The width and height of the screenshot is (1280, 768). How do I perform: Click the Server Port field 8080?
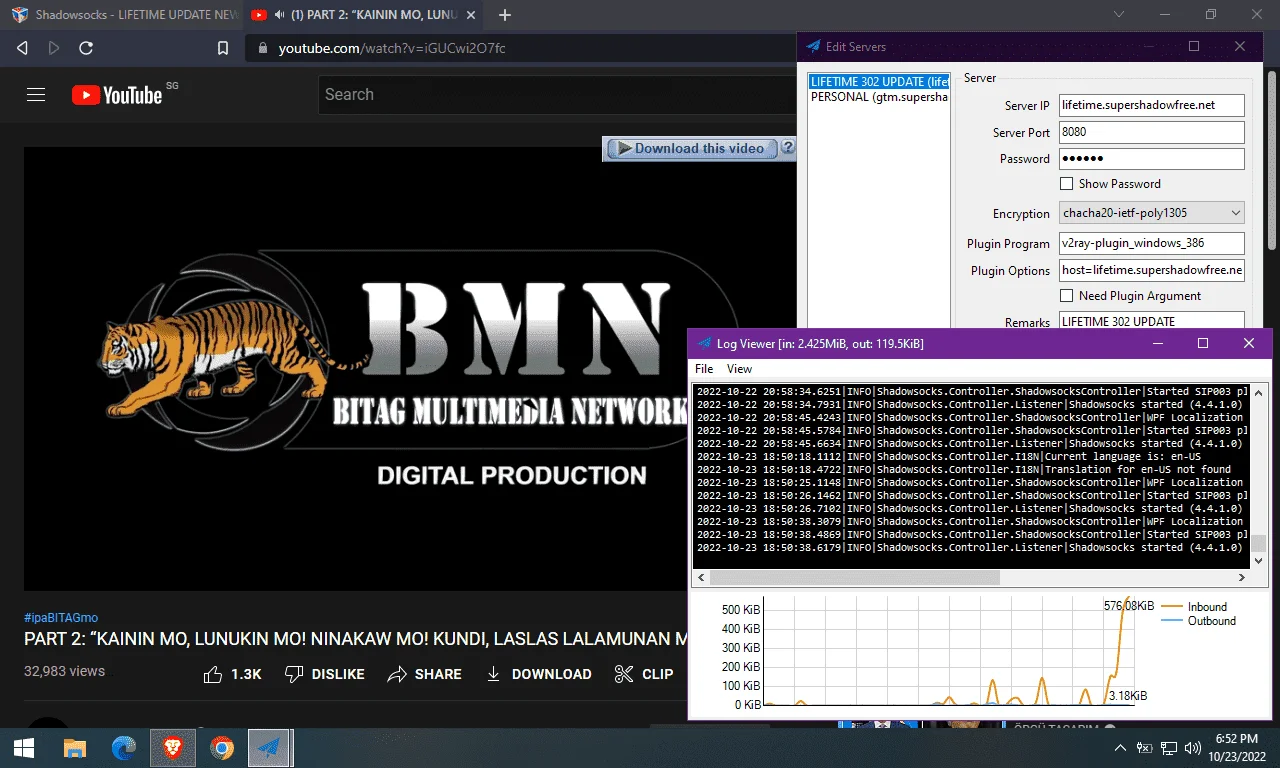pyautogui.click(x=1152, y=132)
